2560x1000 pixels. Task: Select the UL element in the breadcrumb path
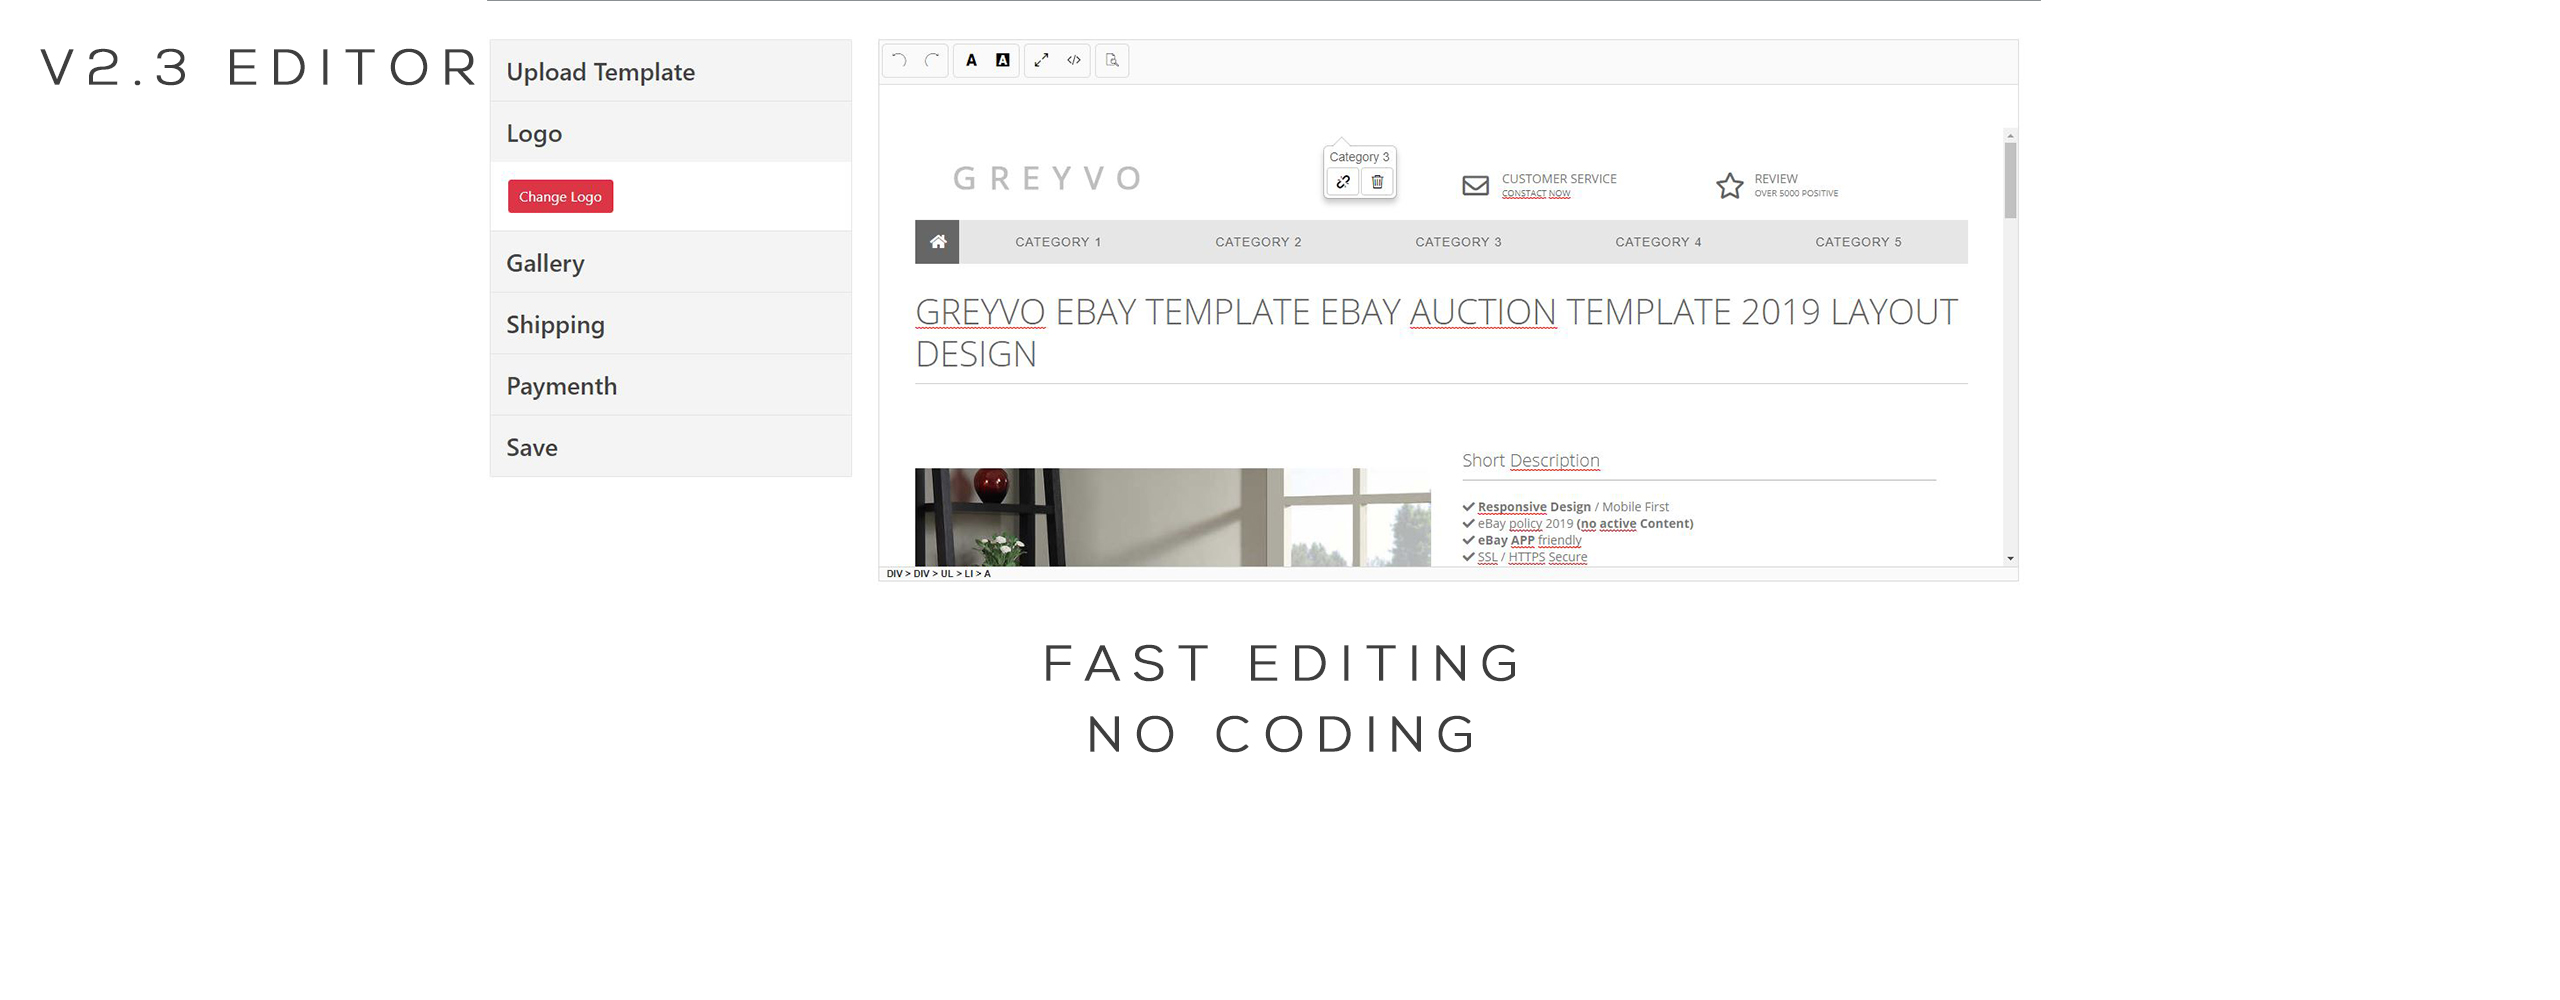pos(946,574)
